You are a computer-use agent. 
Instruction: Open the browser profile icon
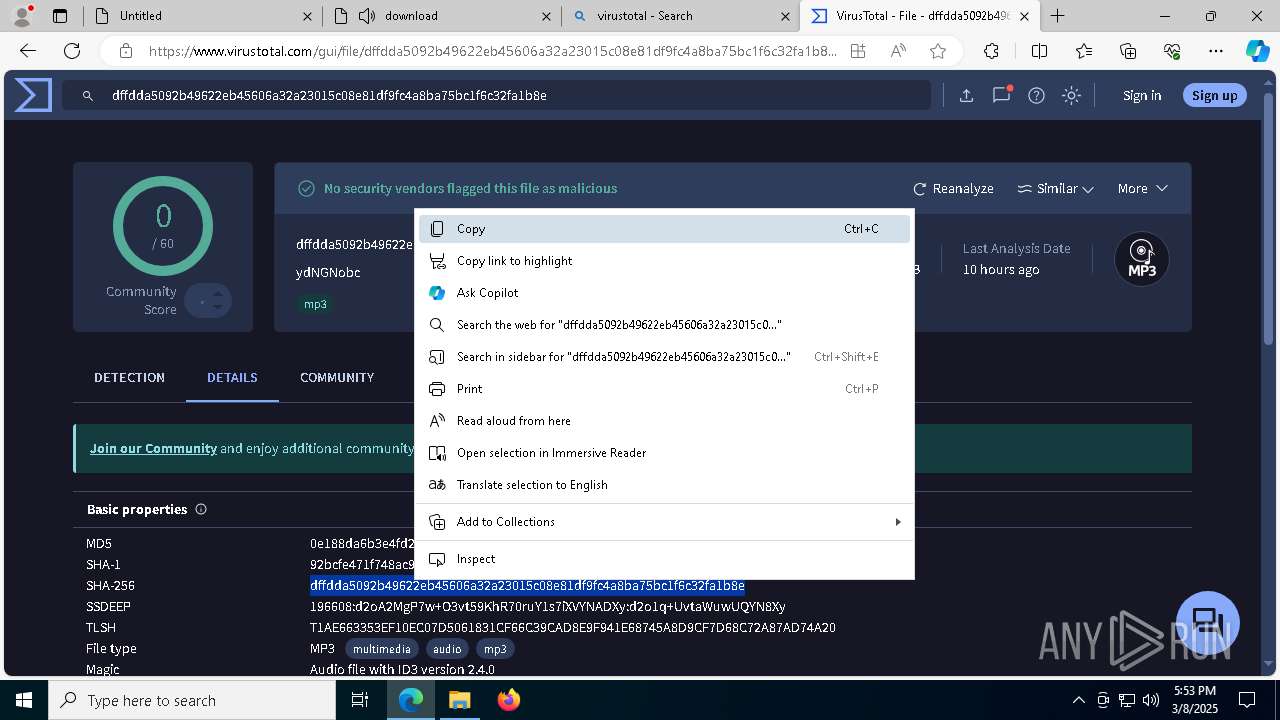tap(22, 15)
